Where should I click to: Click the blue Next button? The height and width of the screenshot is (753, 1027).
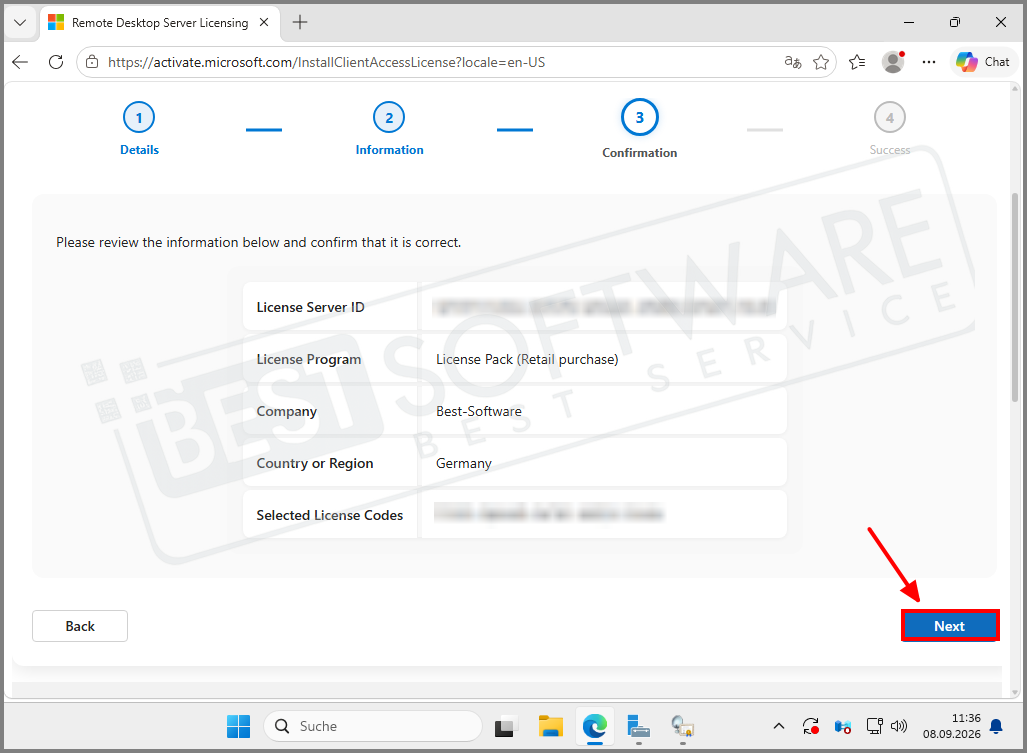950,626
